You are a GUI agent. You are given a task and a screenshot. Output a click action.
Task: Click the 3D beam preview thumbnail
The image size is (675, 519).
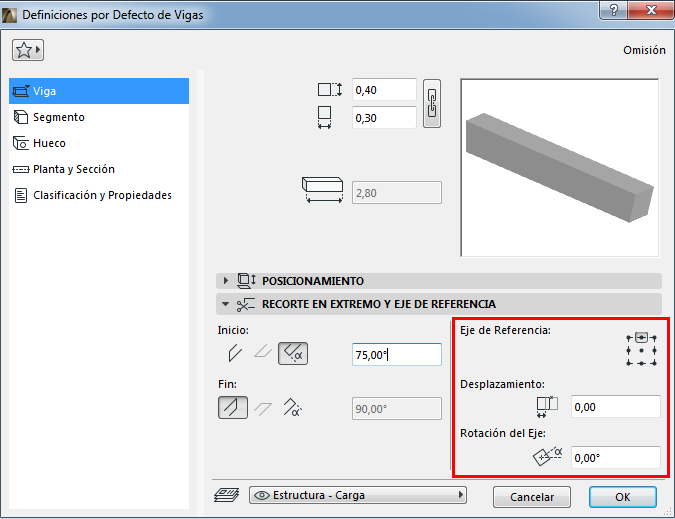click(560, 168)
